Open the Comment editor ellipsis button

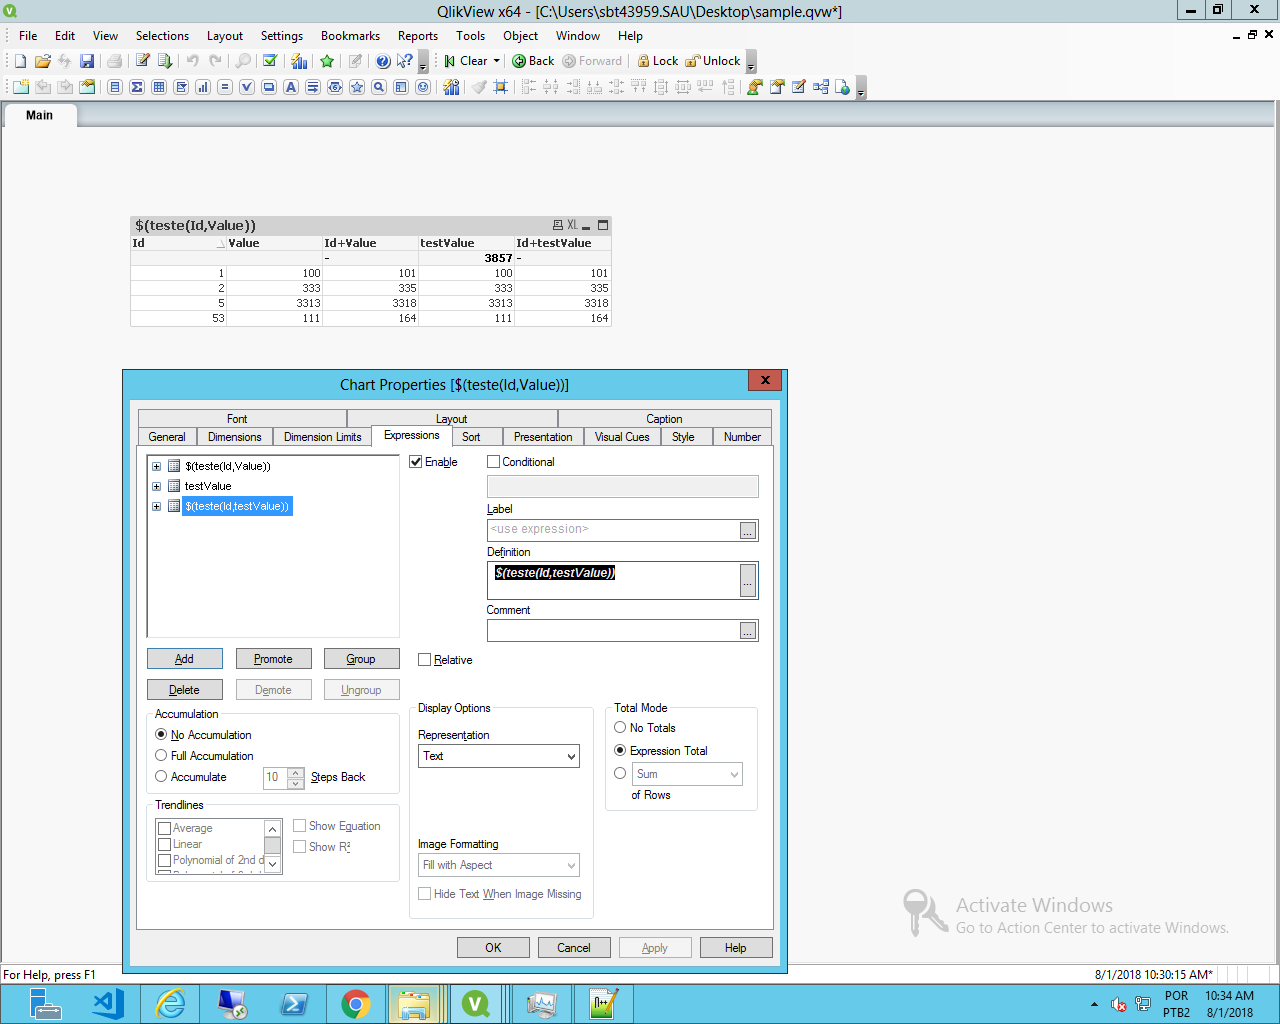click(748, 631)
